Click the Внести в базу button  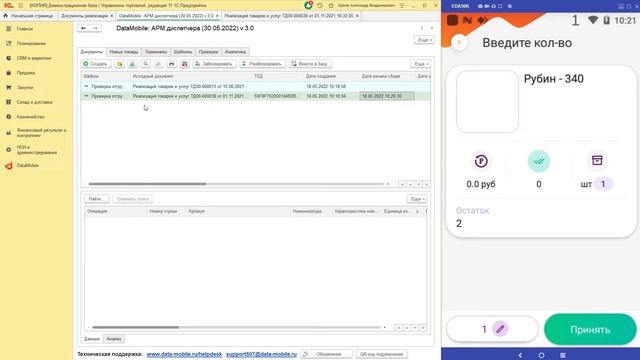310,64
